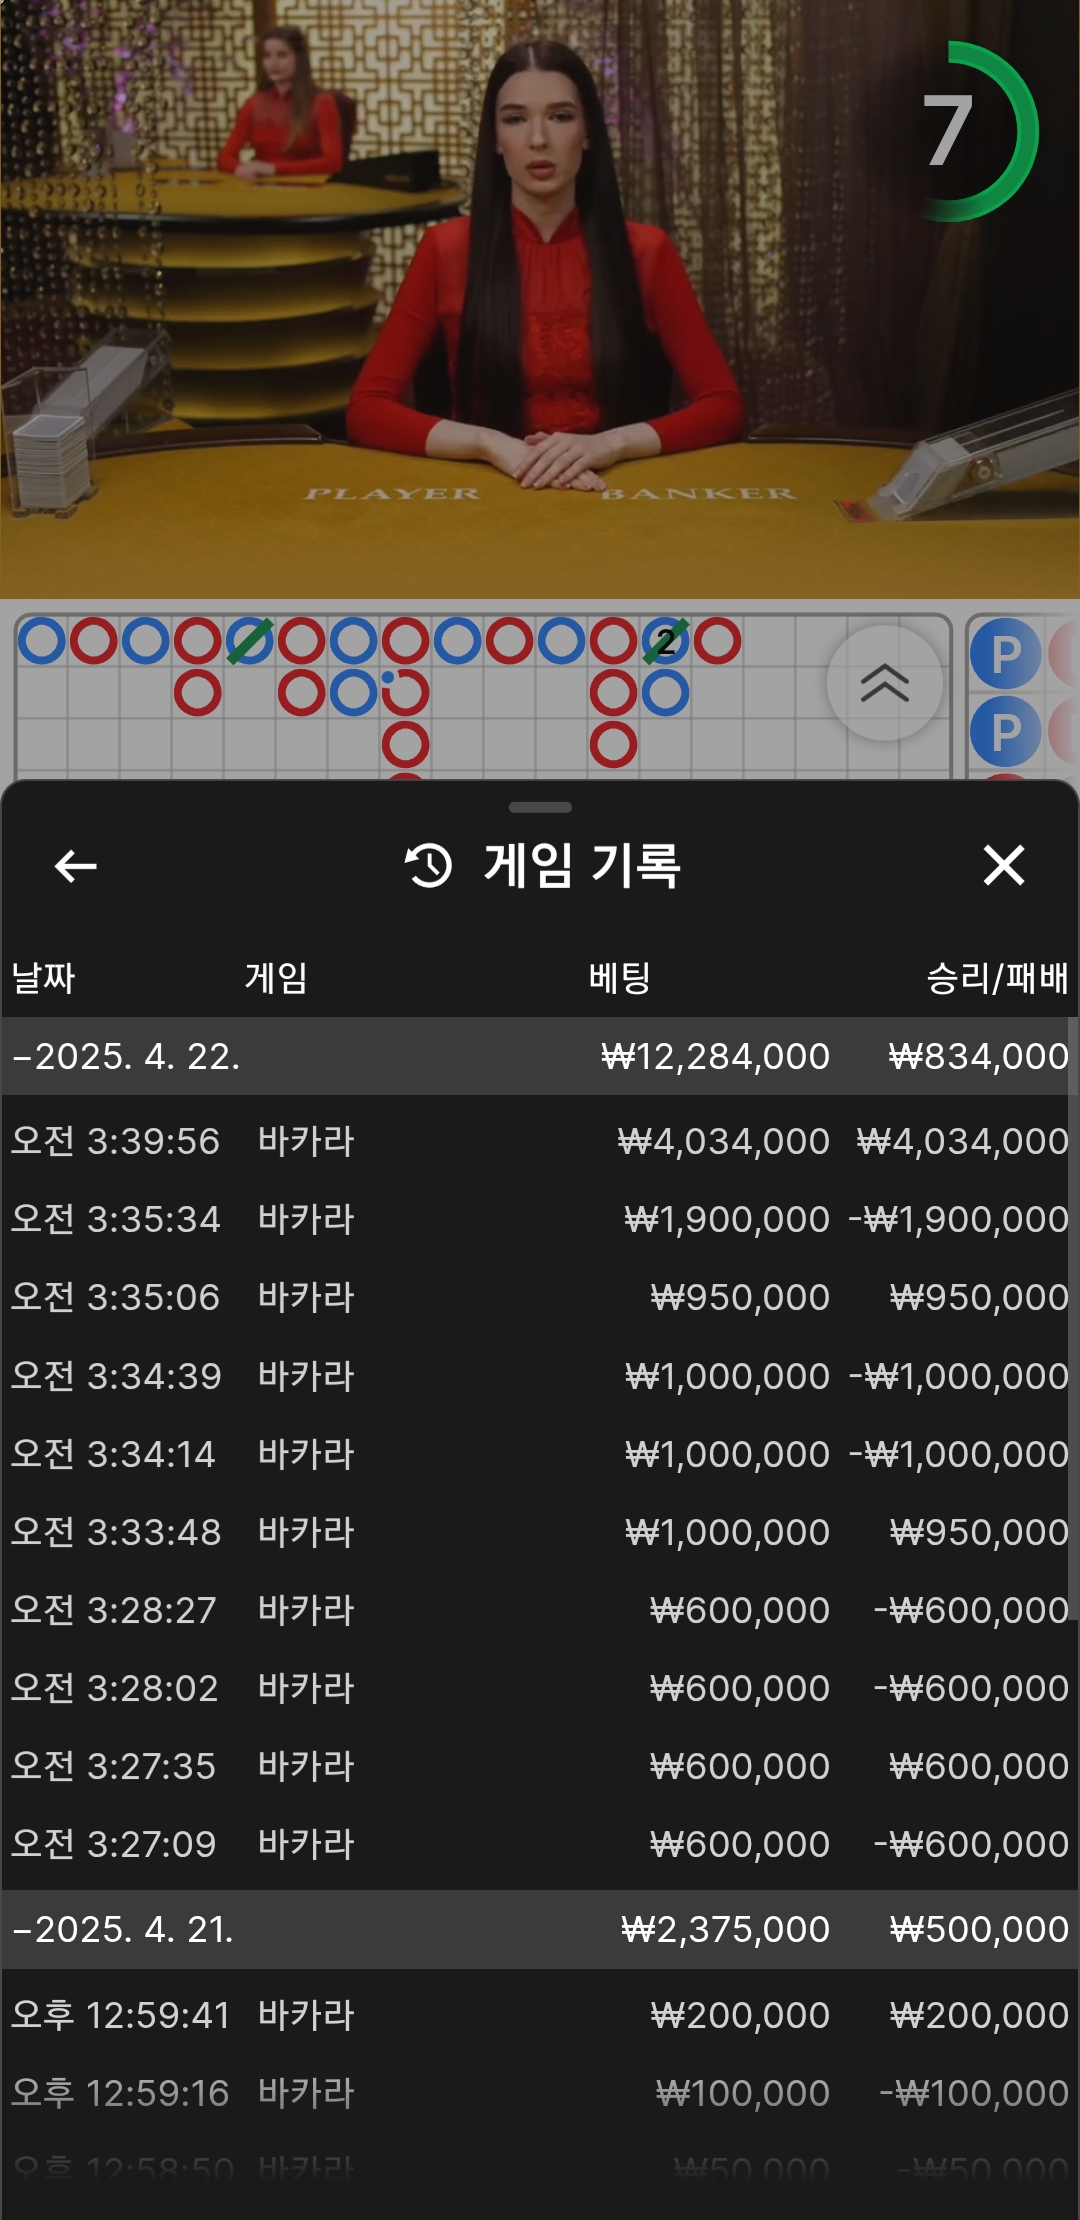Open the 오전 3:39:56 baccarat record
The image size is (1080, 2220).
tap(540, 1141)
